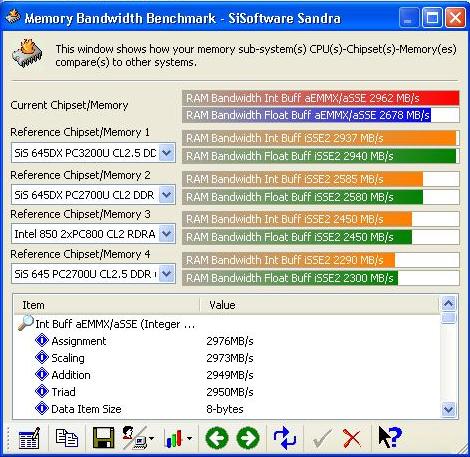
Task: Select SiS 645DX PC2700U CL2 combo box
Action: coord(93,195)
